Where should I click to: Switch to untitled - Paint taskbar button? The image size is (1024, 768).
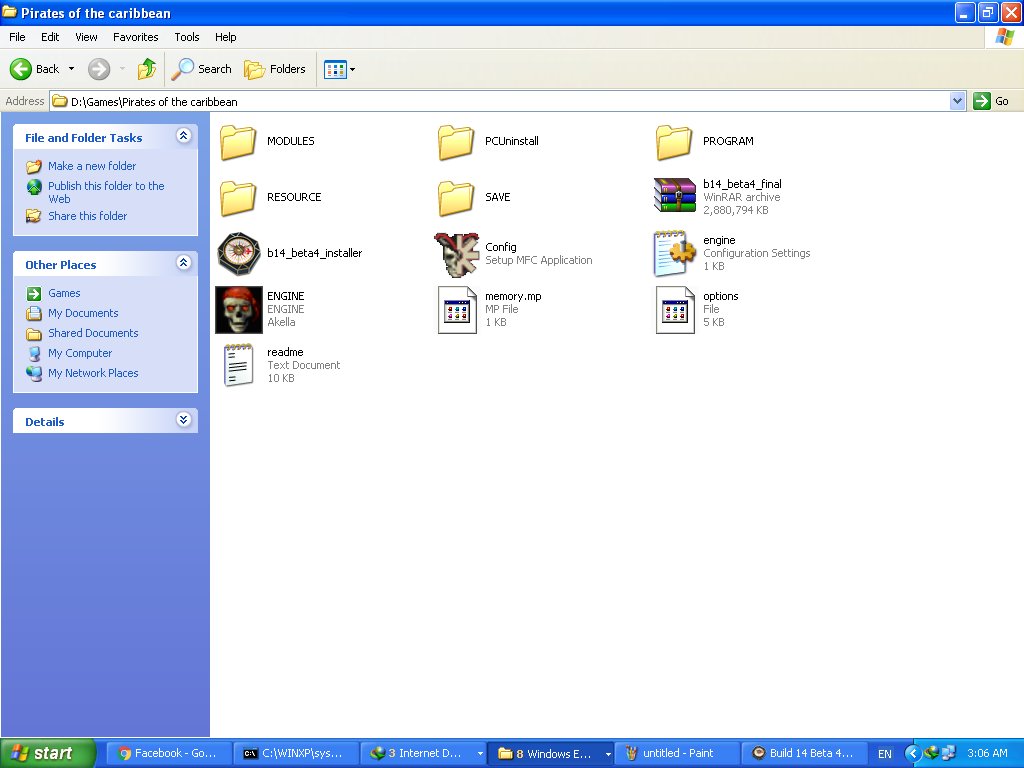(x=679, y=753)
